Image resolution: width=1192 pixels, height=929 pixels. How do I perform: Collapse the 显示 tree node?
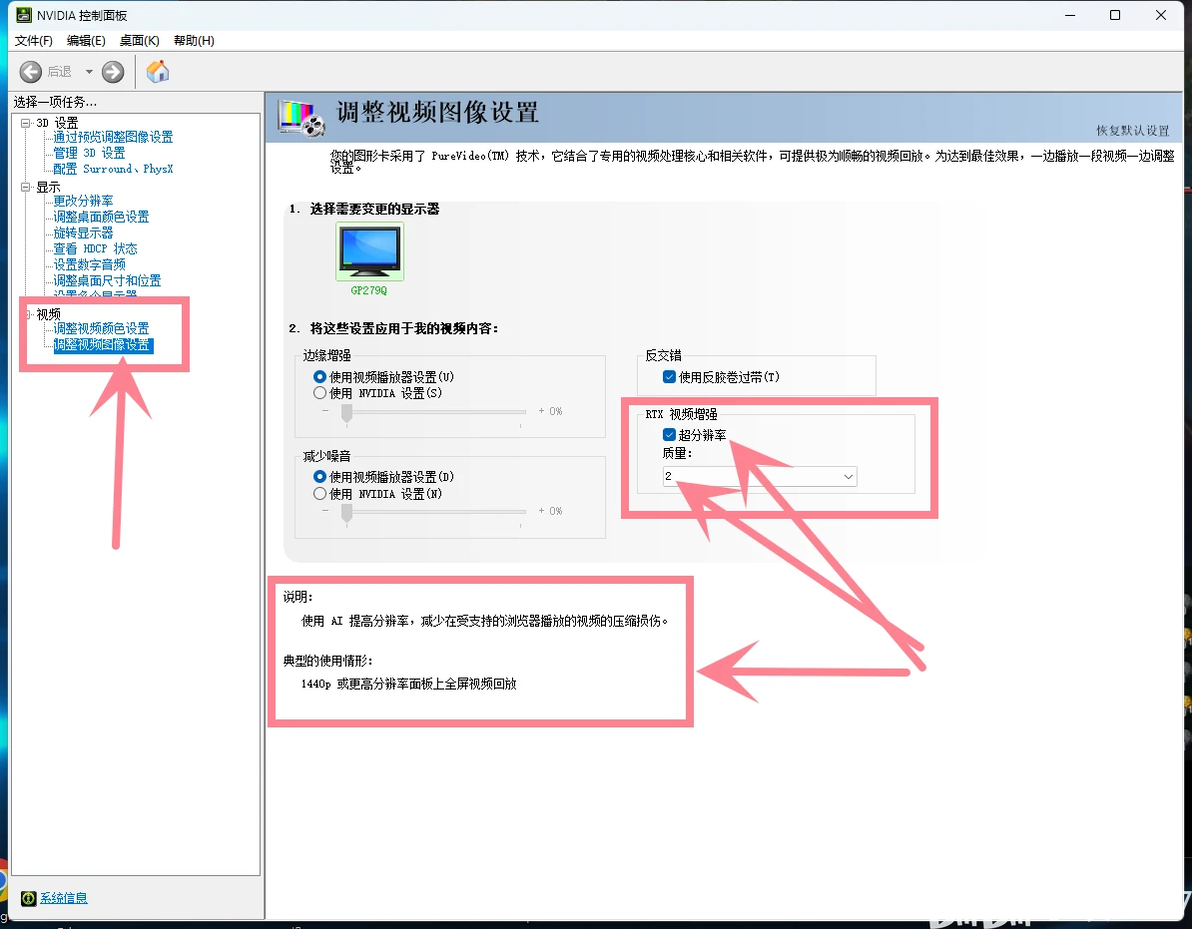26,187
